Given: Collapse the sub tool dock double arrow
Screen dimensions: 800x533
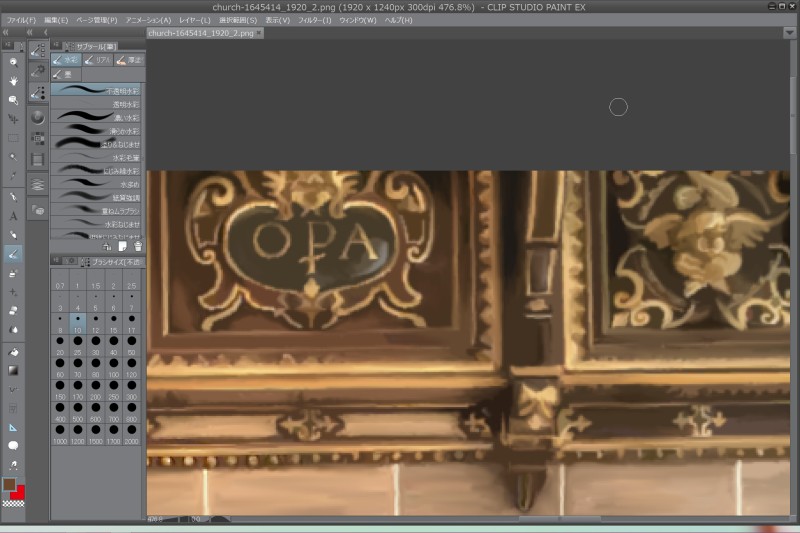Looking at the screenshot, I should pyautogui.click(x=30, y=33).
